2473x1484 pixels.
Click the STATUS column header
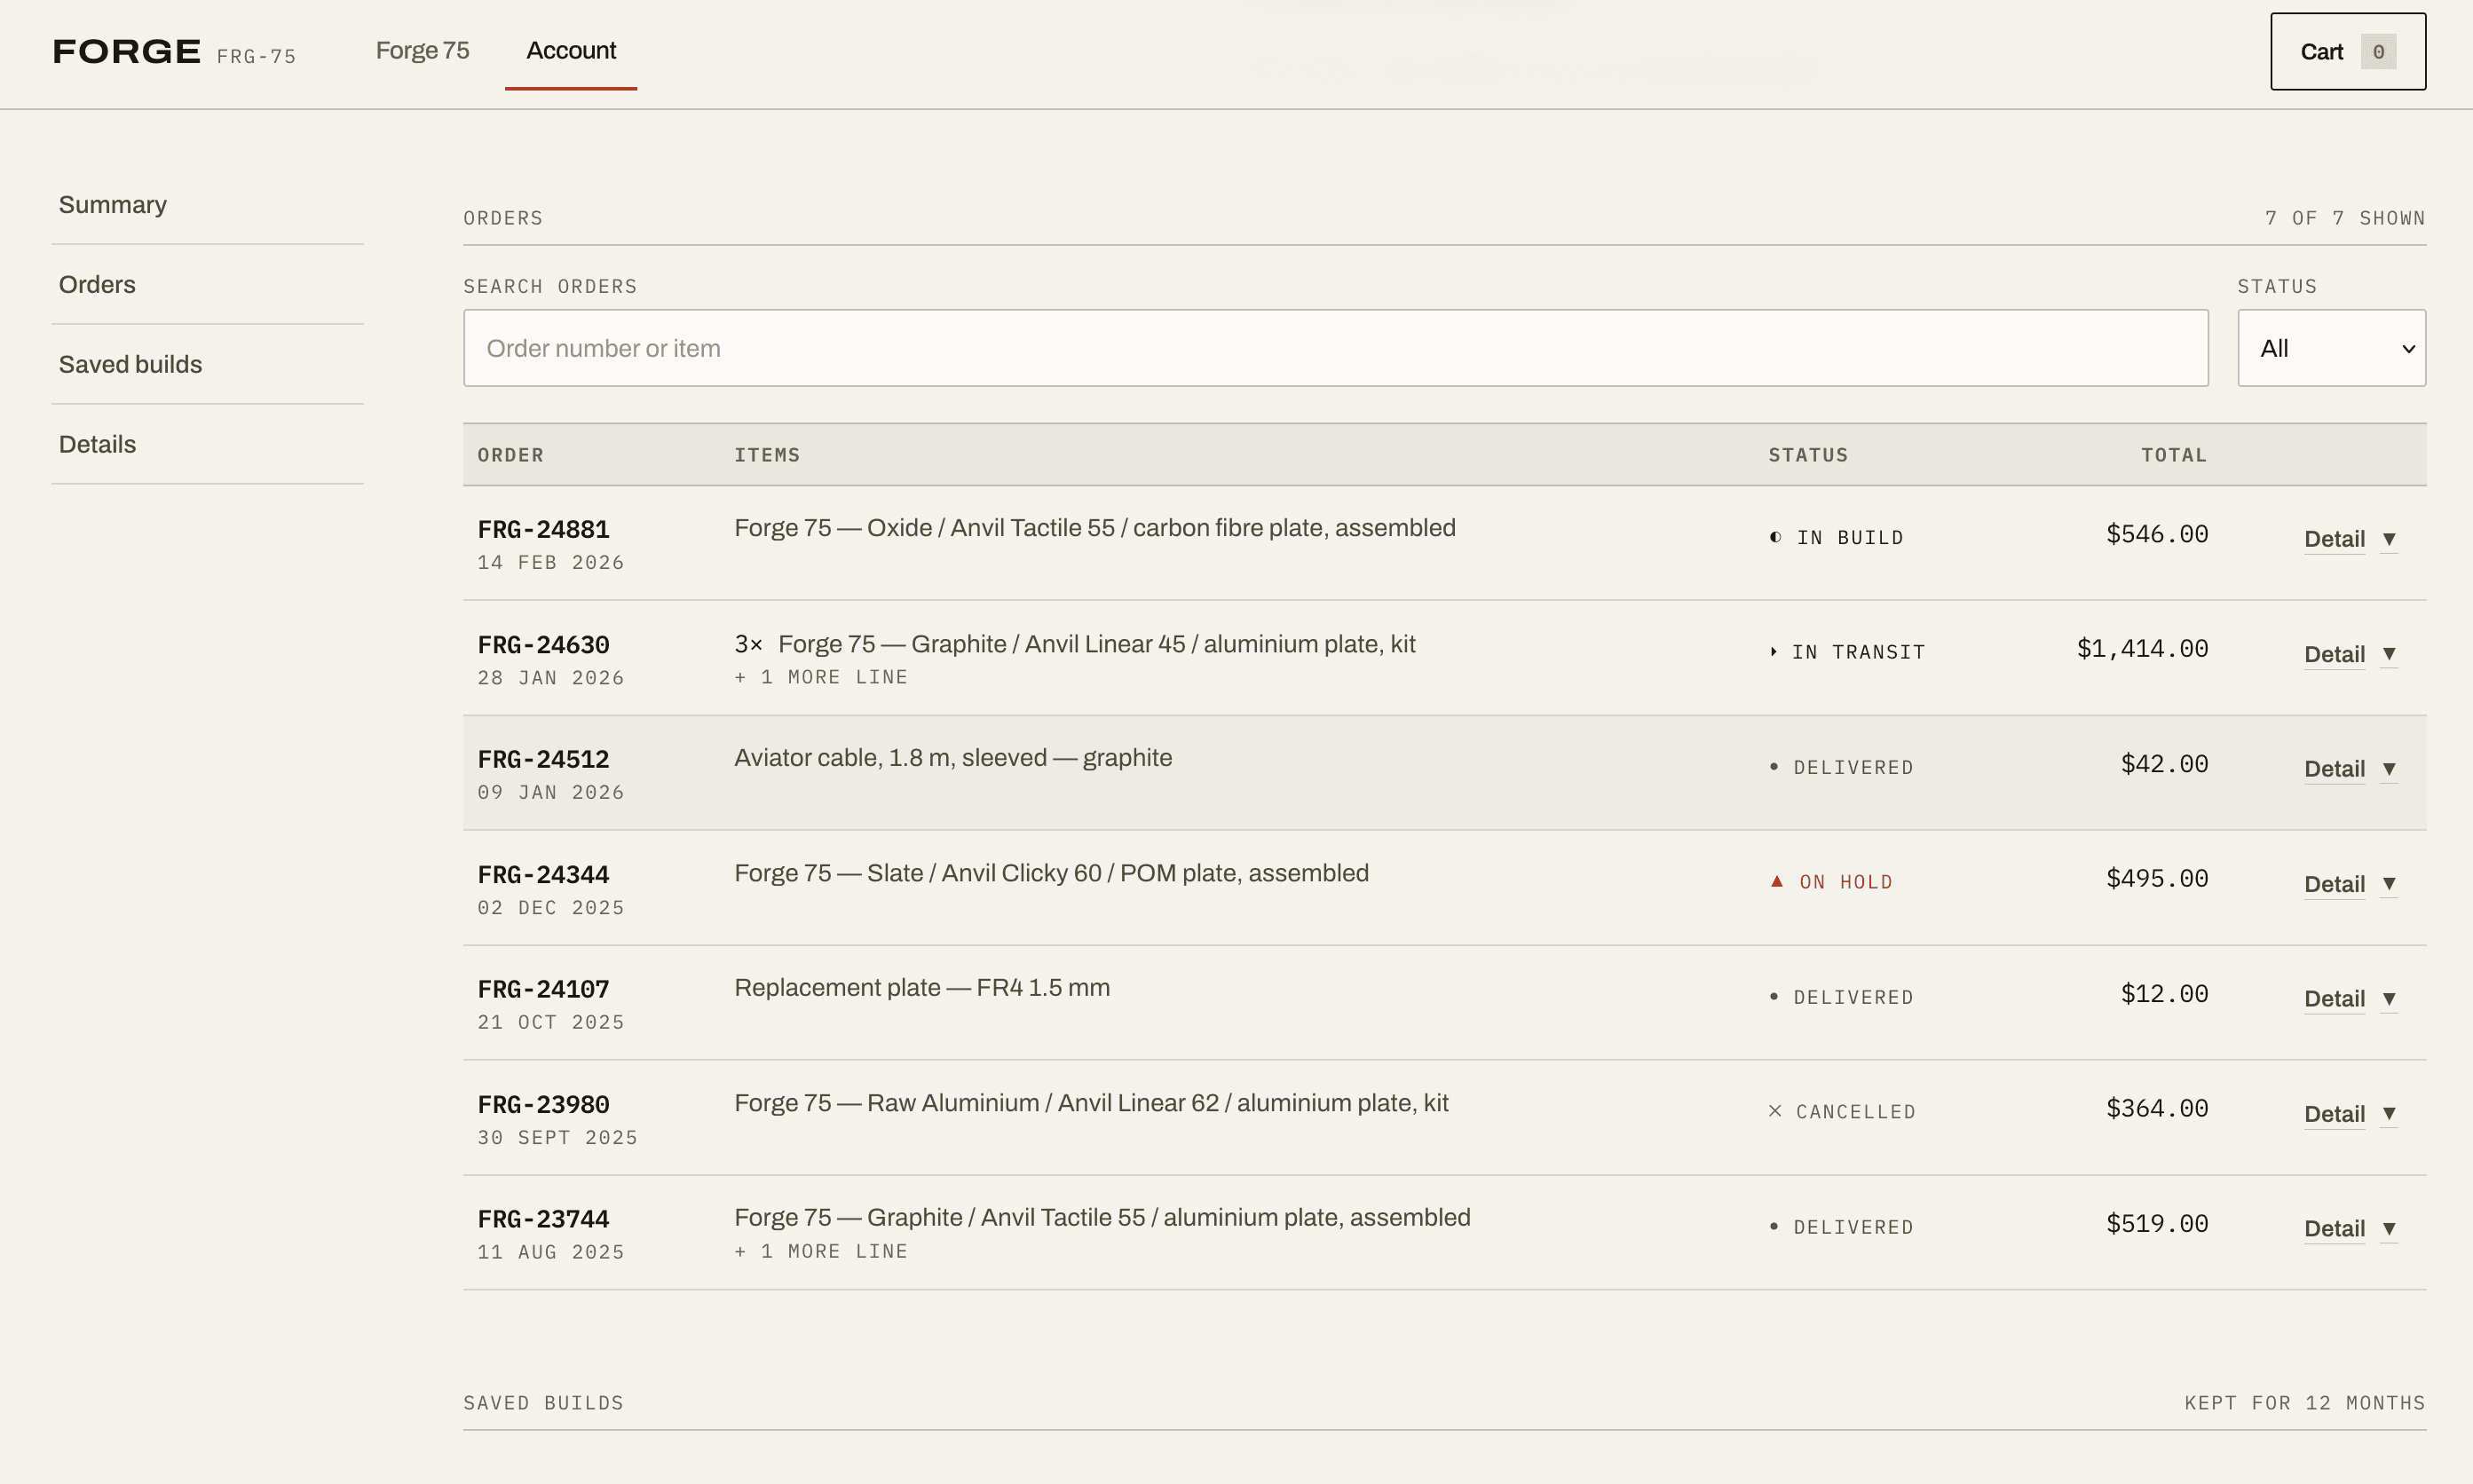click(x=1808, y=455)
